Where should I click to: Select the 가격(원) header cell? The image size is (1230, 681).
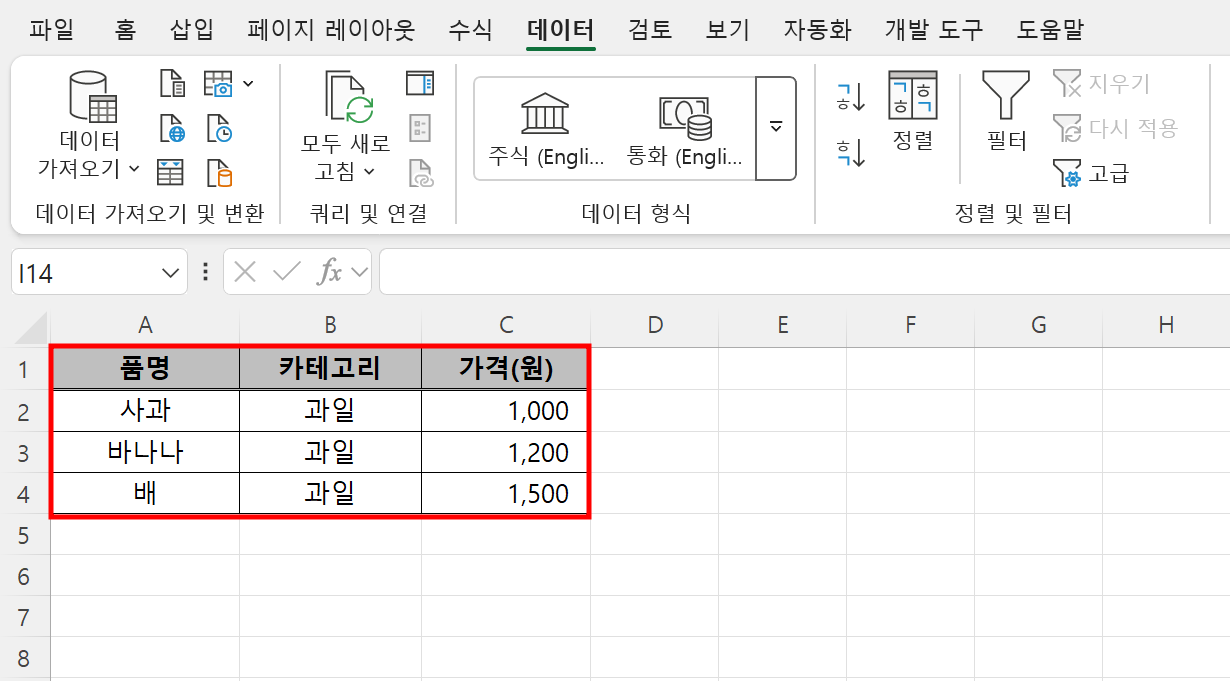click(x=505, y=369)
